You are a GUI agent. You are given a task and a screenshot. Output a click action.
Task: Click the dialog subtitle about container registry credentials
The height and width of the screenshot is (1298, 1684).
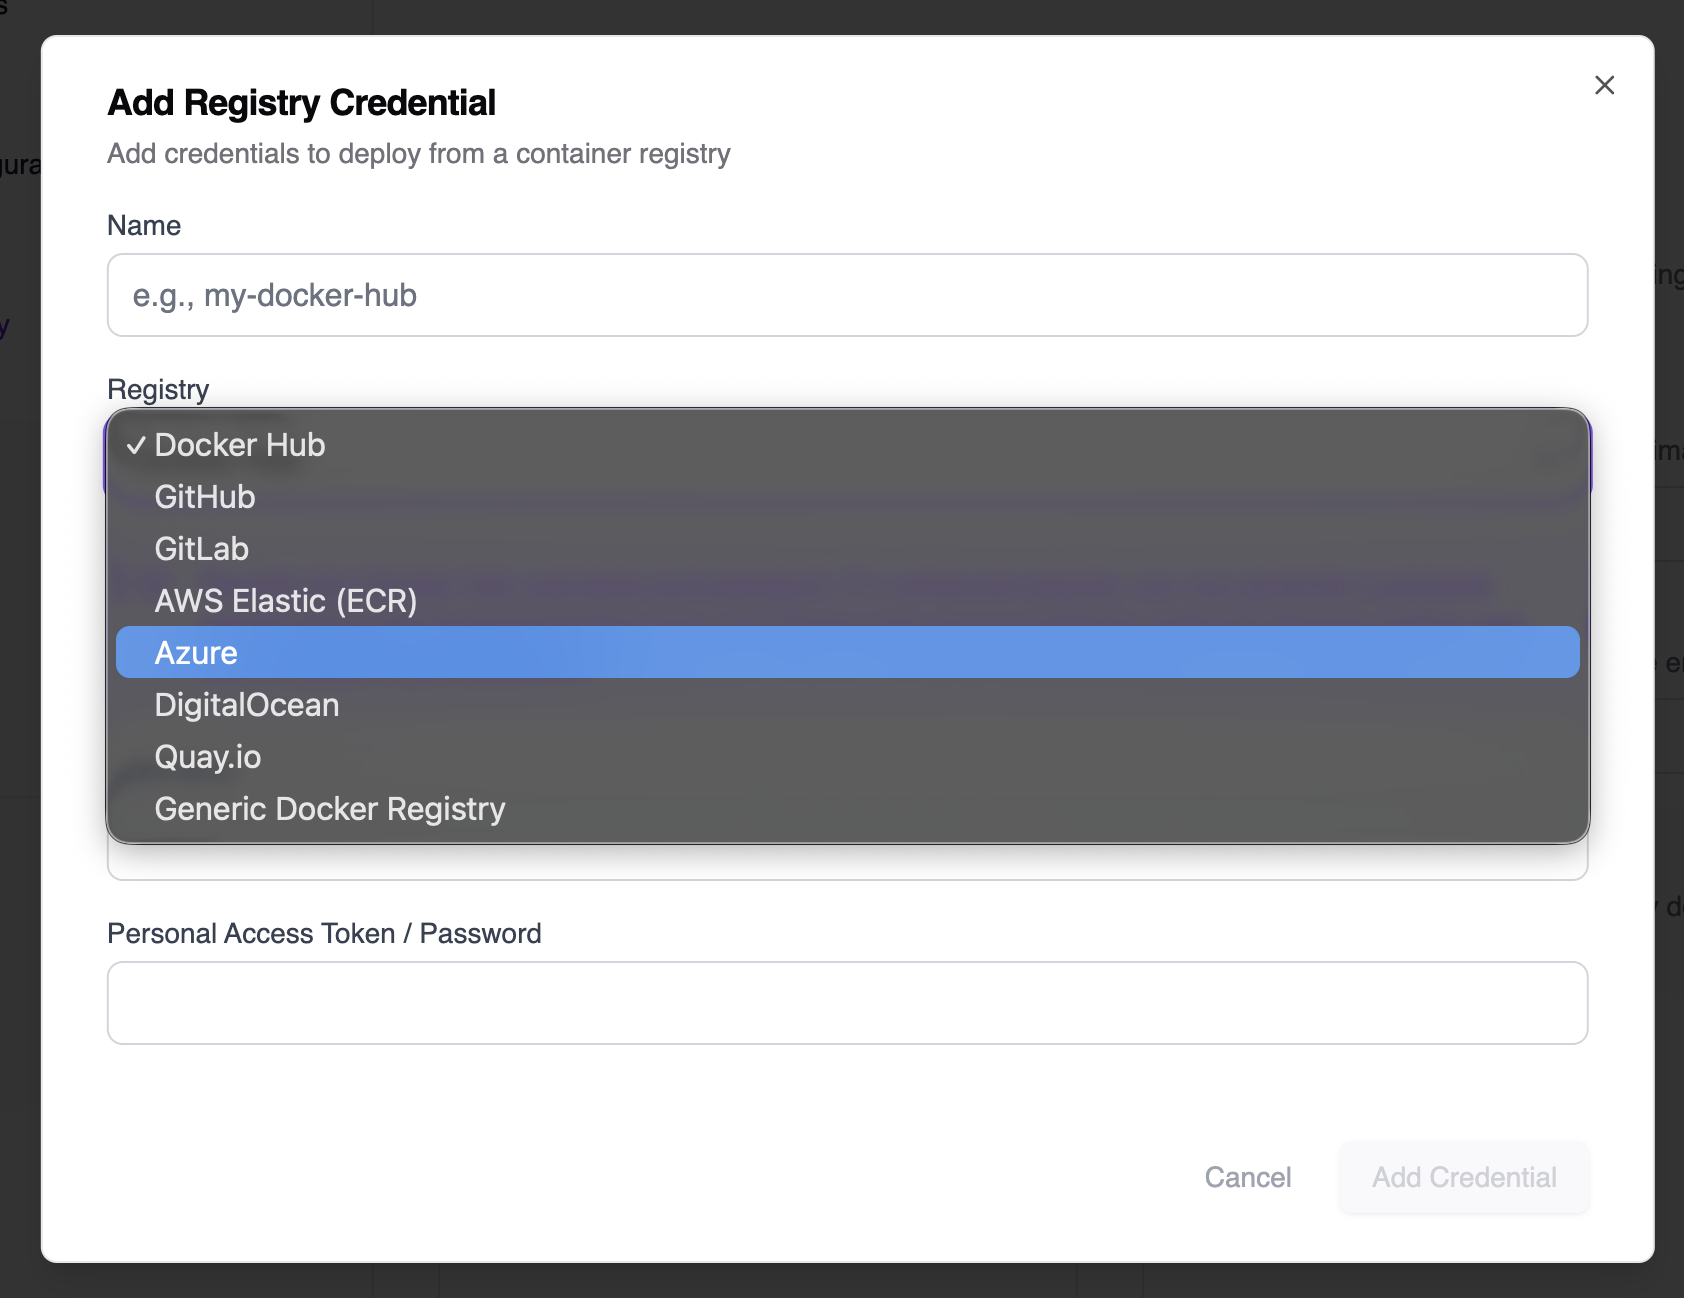(x=418, y=153)
